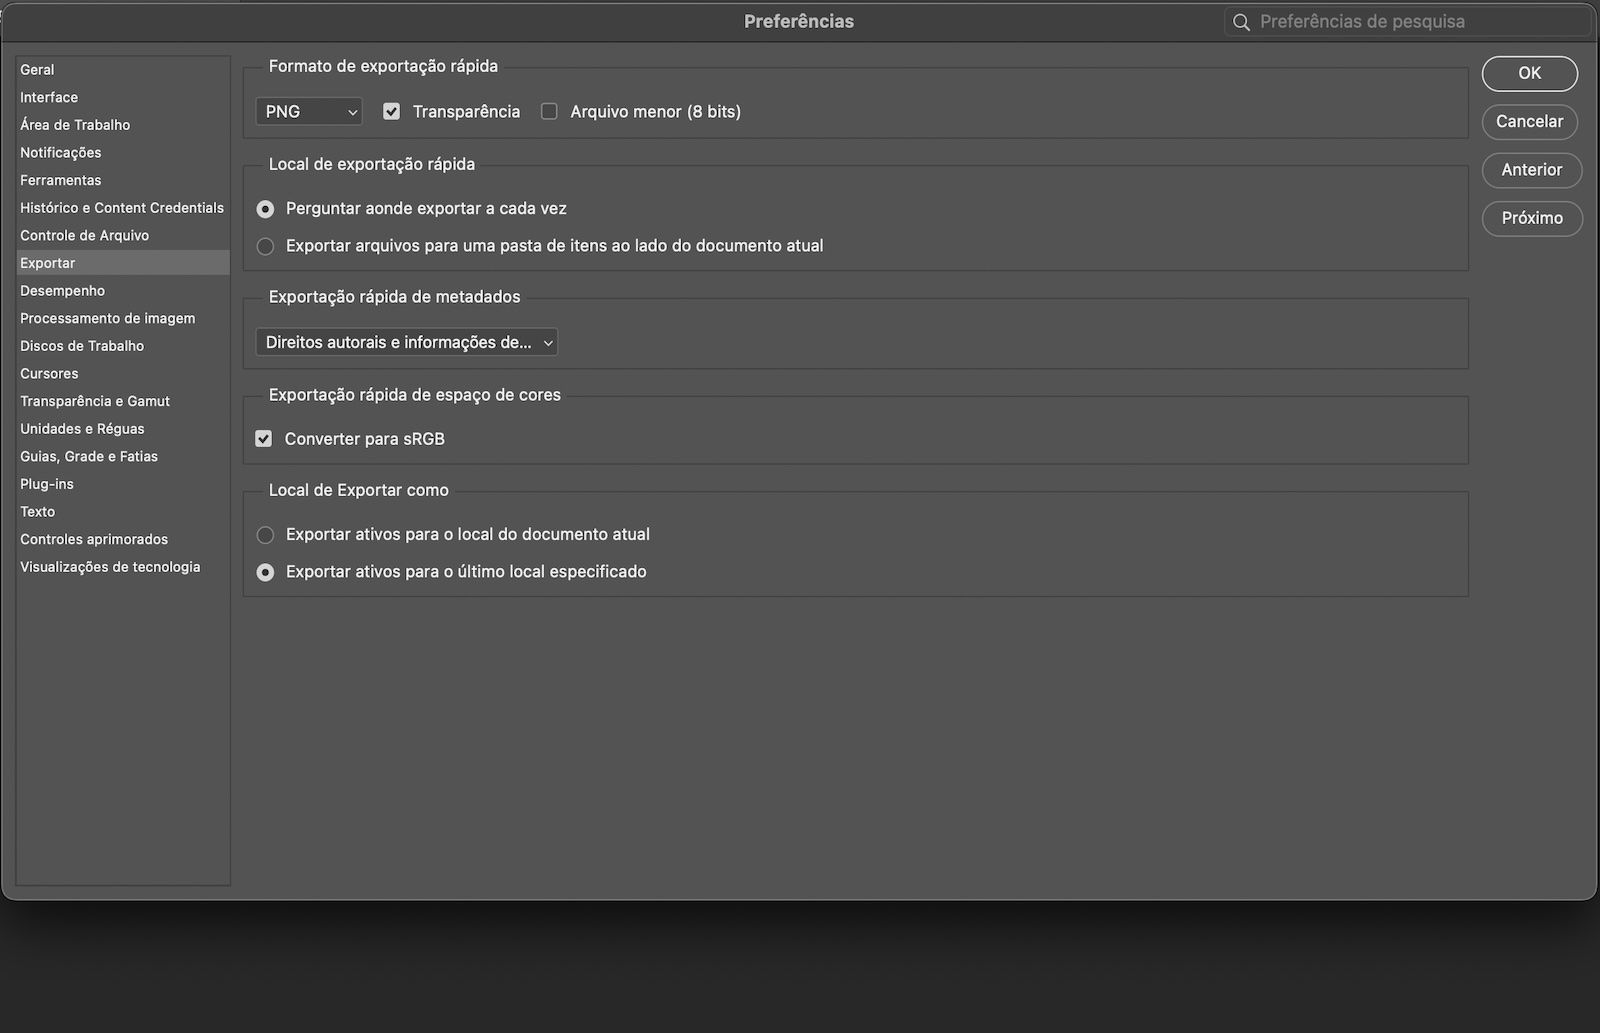
Task: Enable Arquivo menor (8 bits) checkbox
Action: pyautogui.click(x=549, y=111)
